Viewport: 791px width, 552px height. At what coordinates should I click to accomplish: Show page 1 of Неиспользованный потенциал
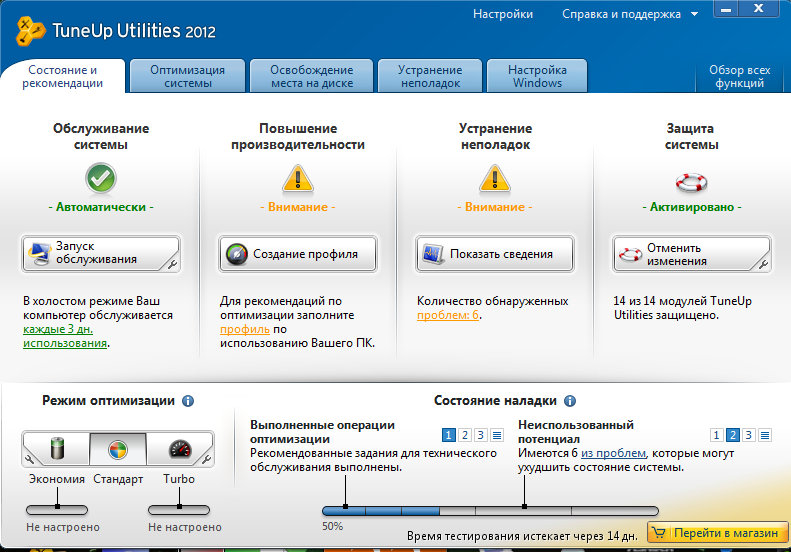(716, 434)
